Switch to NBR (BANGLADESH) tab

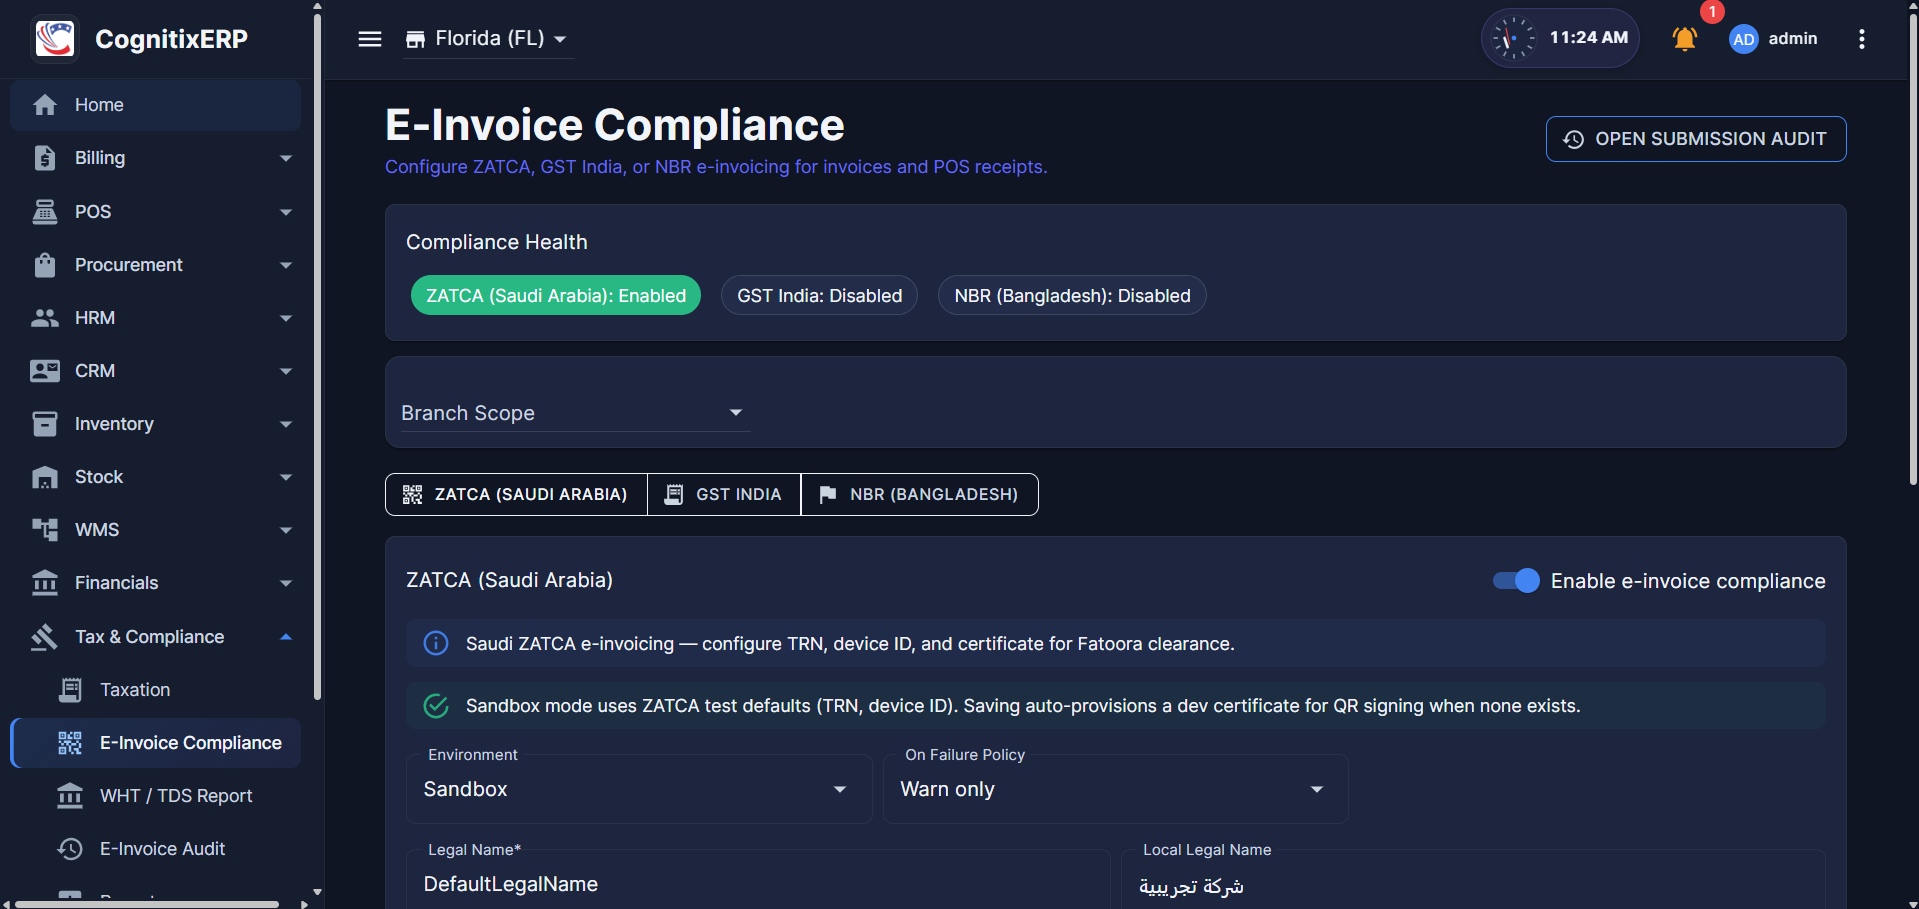(x=920, y=494)
